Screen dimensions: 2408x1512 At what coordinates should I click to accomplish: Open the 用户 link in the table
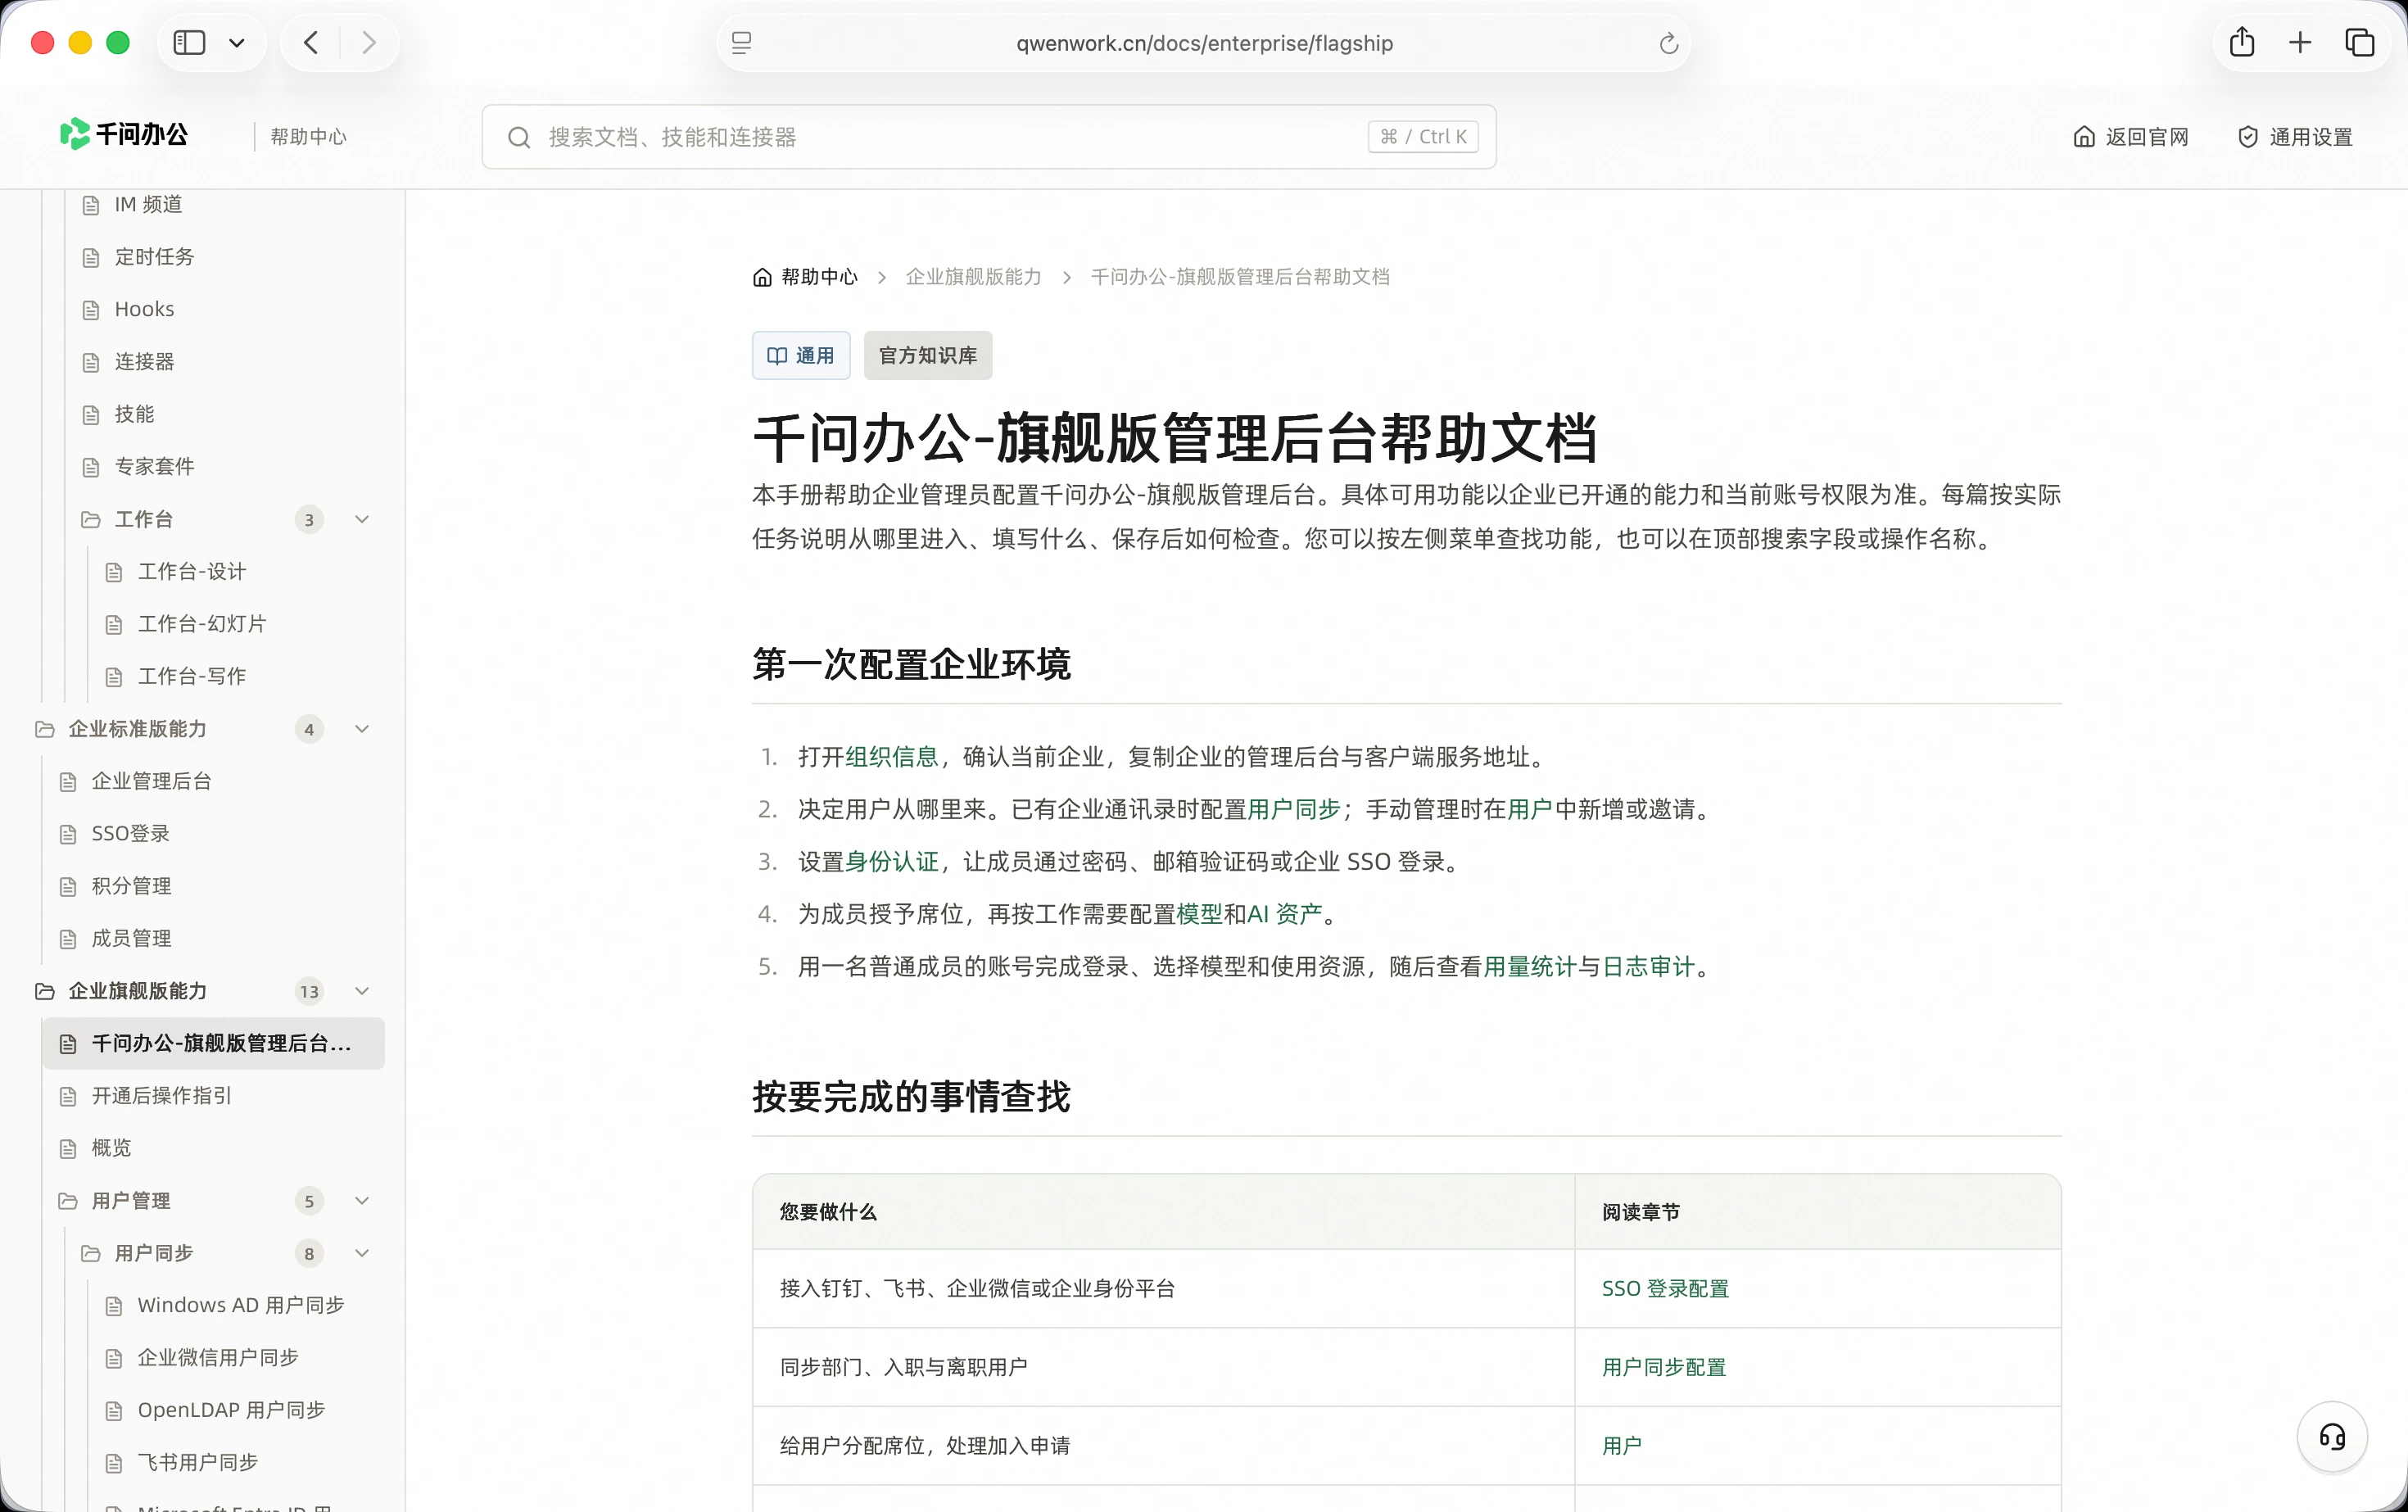(x=1622, y=1446)
